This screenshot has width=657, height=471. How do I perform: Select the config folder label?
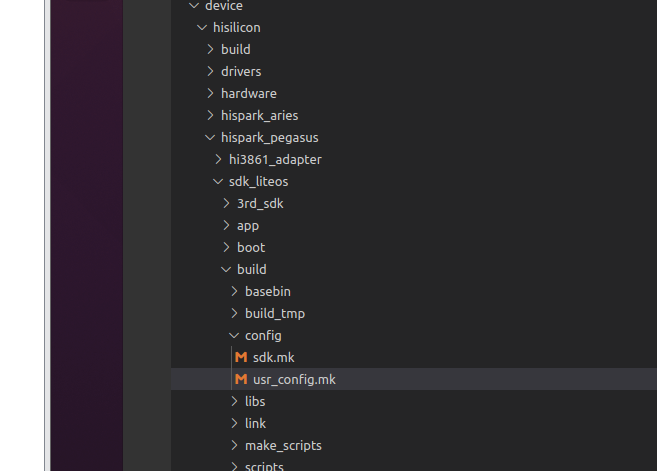coord(263,336)
